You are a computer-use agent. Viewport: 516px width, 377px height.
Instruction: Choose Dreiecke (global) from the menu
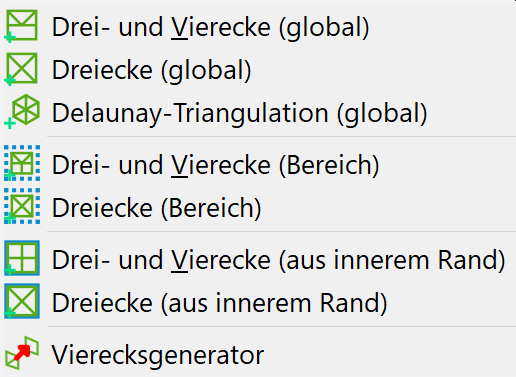(258, 69)
